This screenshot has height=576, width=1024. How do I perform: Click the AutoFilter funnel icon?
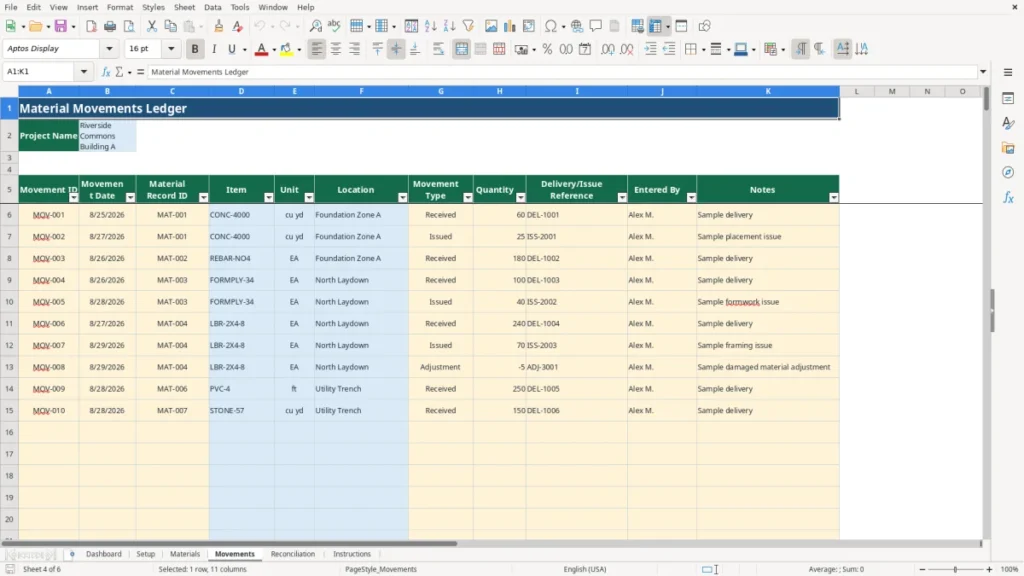(x=468, y=26)
